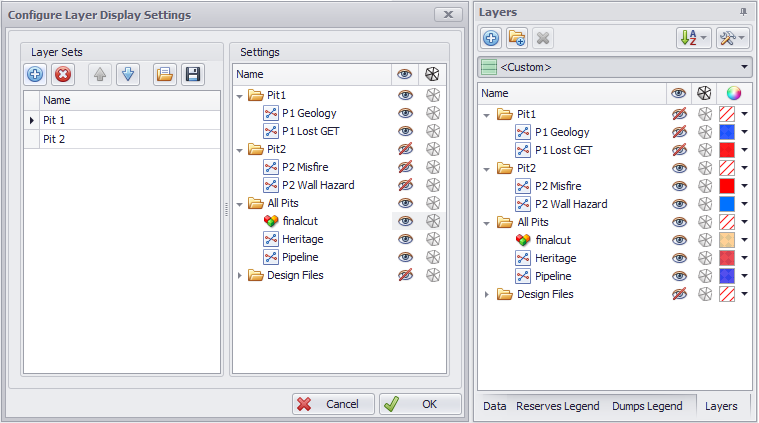The width and height of the screenshot is (759, 423).
Task: Click the Cancel button
Action: (x=333, y=404)
